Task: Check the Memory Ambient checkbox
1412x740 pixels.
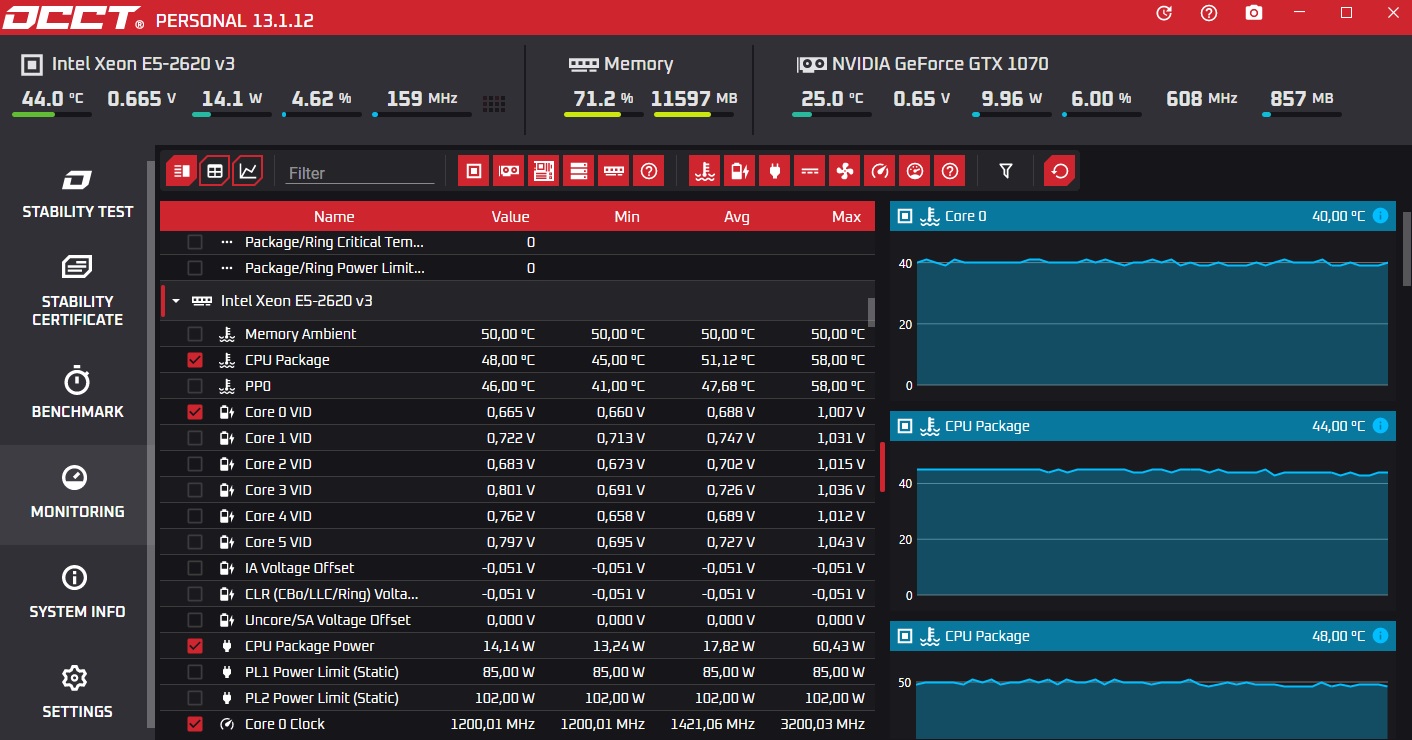Action: (195, 334)
